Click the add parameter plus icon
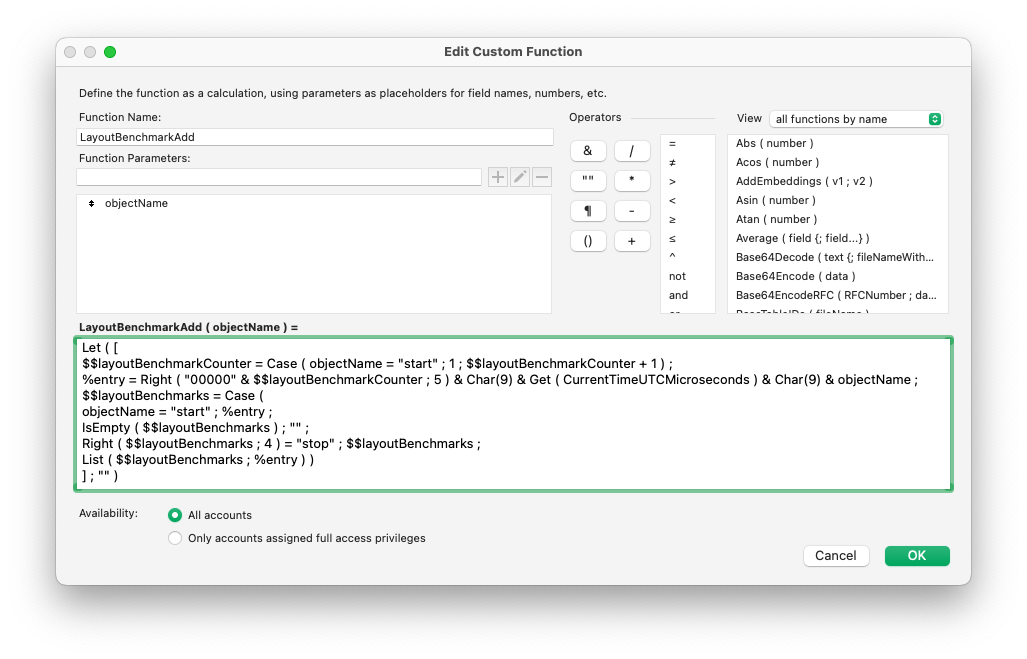This screenshot has height=659, width=1027. click(498, 177)
